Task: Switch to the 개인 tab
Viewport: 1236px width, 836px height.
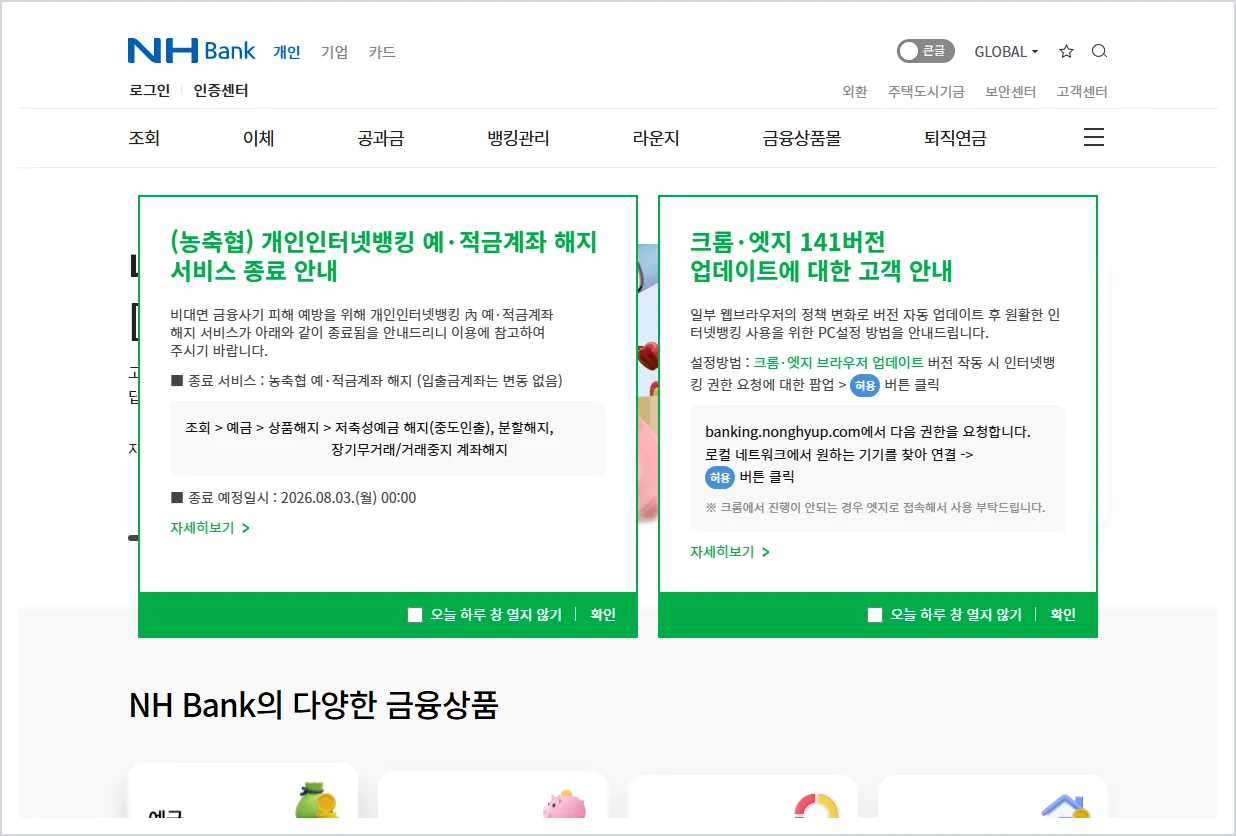Action: 287,52
